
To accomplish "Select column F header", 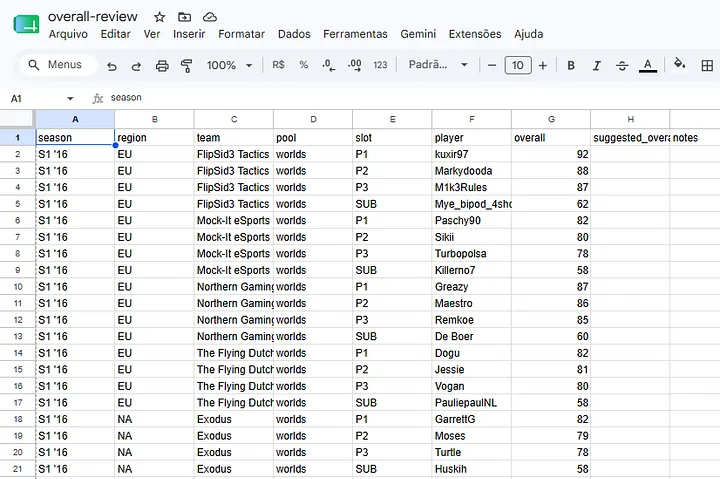I will click(x=472, y=119).
